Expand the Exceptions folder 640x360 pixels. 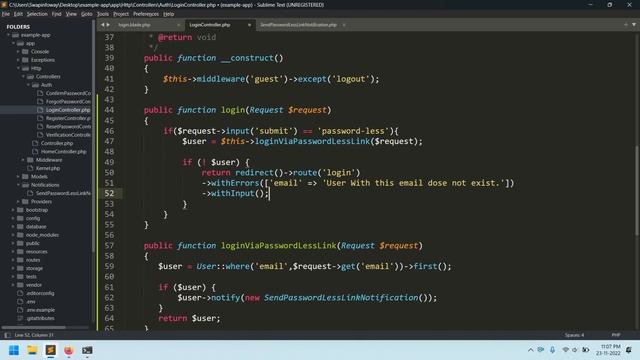click(18, 60)
